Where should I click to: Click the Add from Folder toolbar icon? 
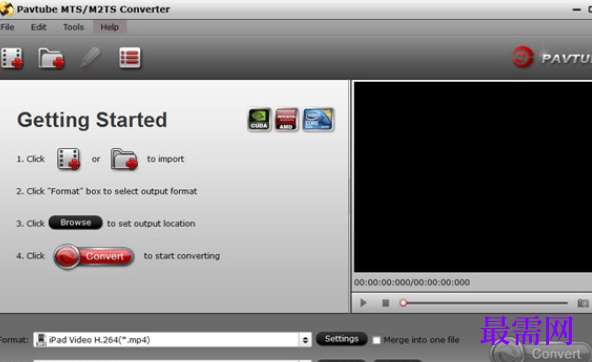[51, 59]
